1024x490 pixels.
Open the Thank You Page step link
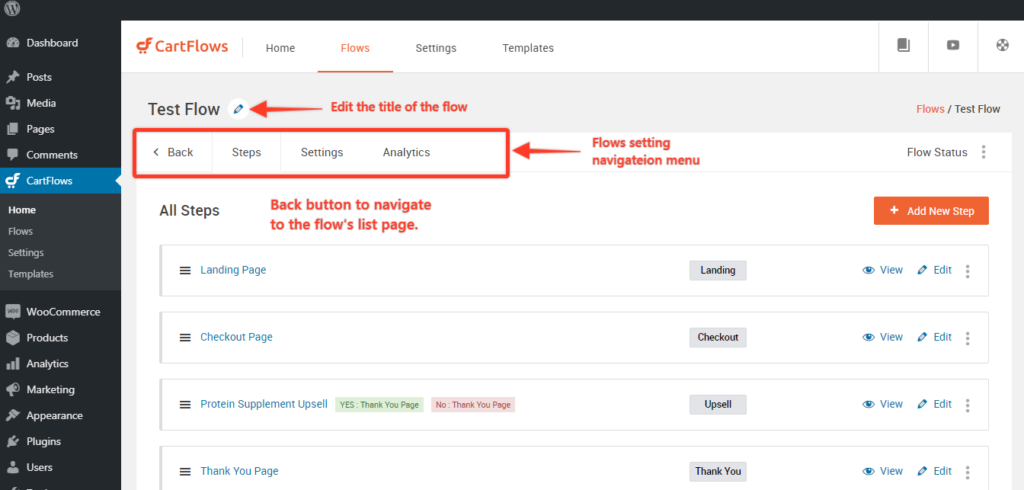coord(239,471)
